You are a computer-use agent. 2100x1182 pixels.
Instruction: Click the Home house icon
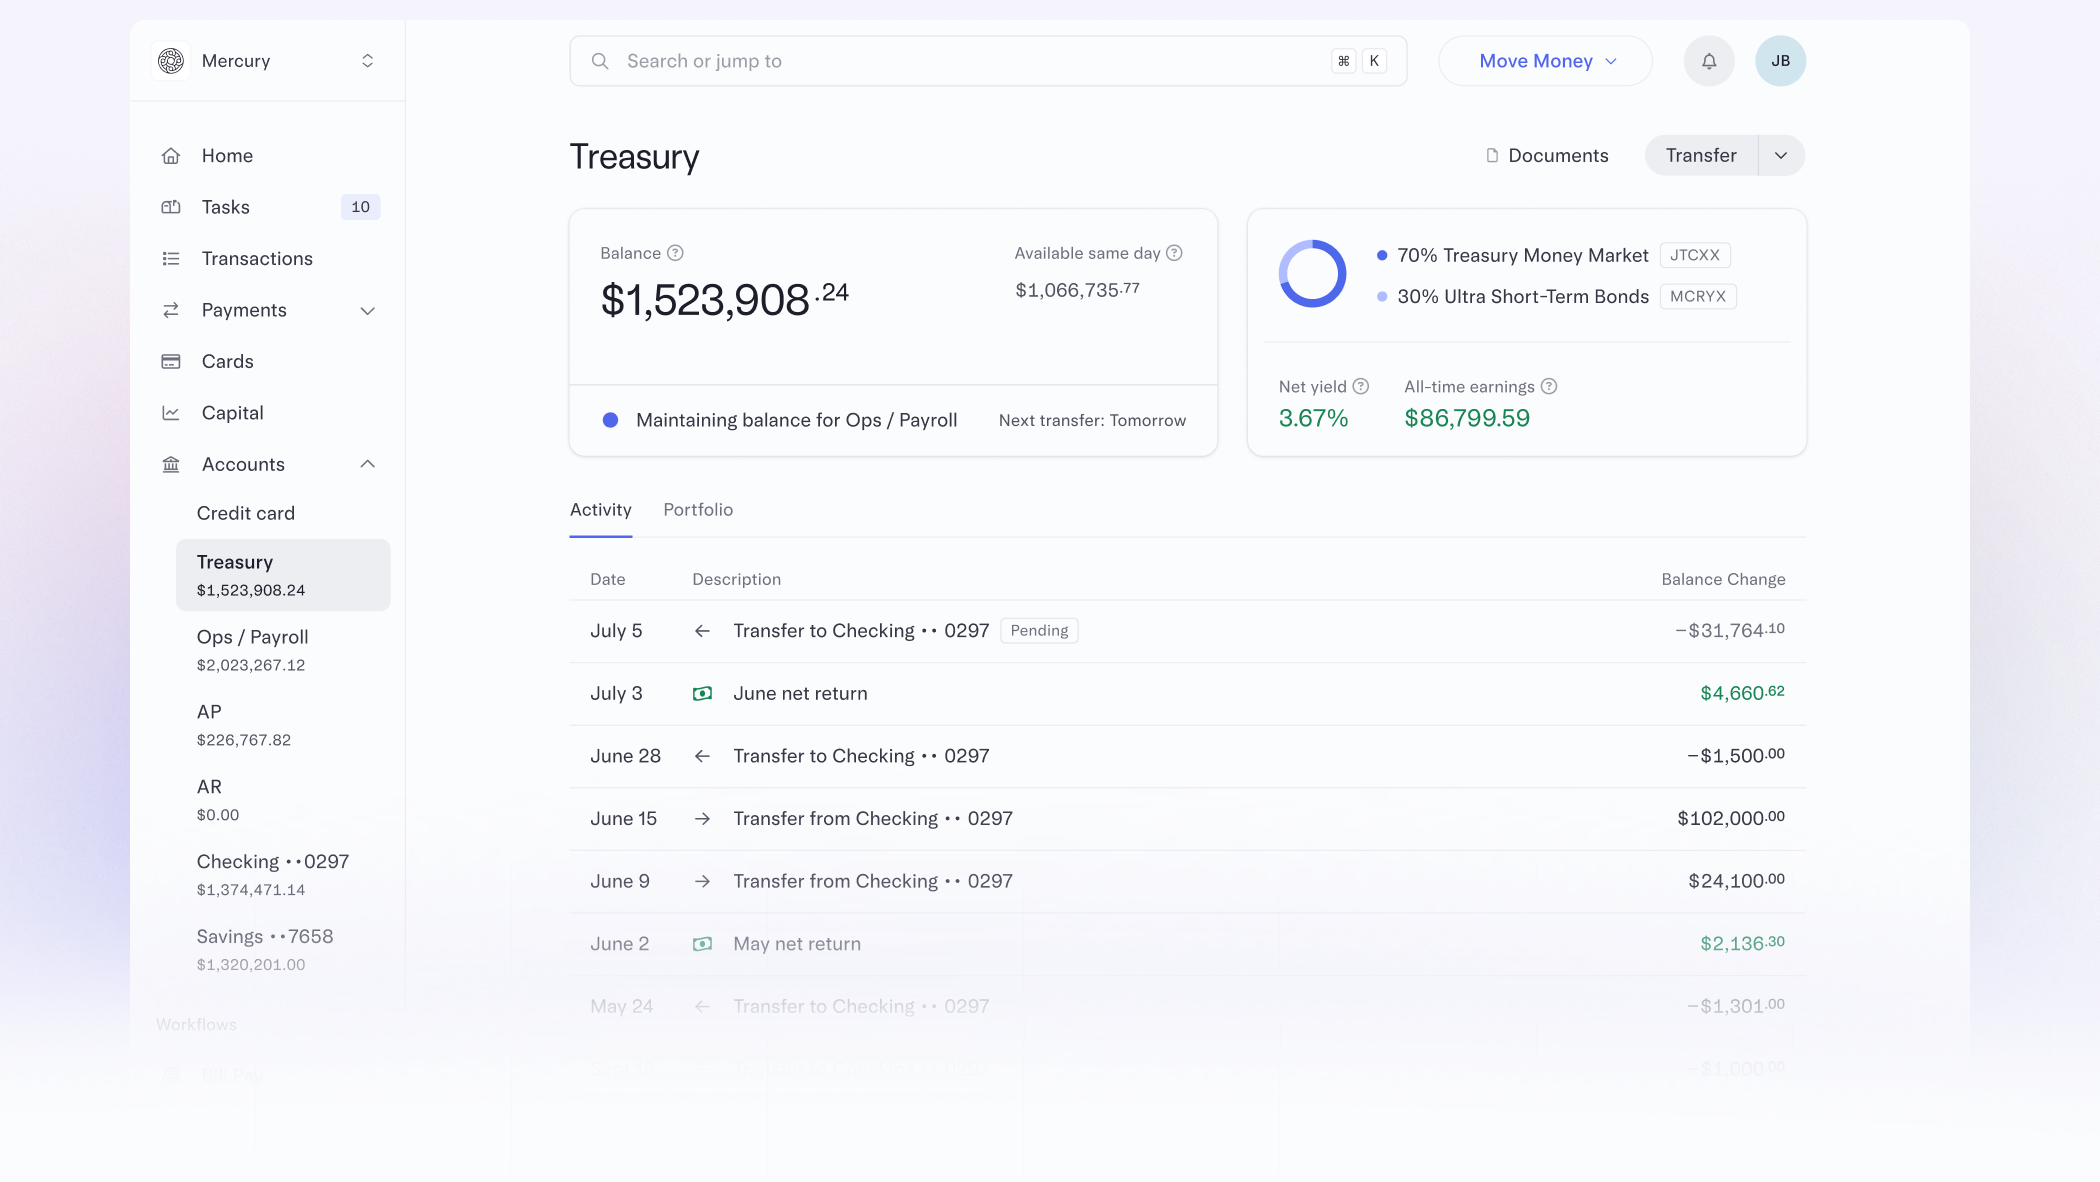click(171, 156)
